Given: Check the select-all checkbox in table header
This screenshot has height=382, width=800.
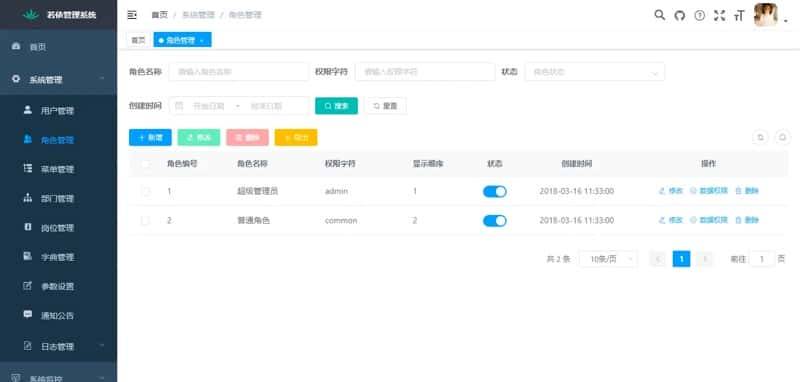Looking at the screenshot, I should click(x=146, y=164).
